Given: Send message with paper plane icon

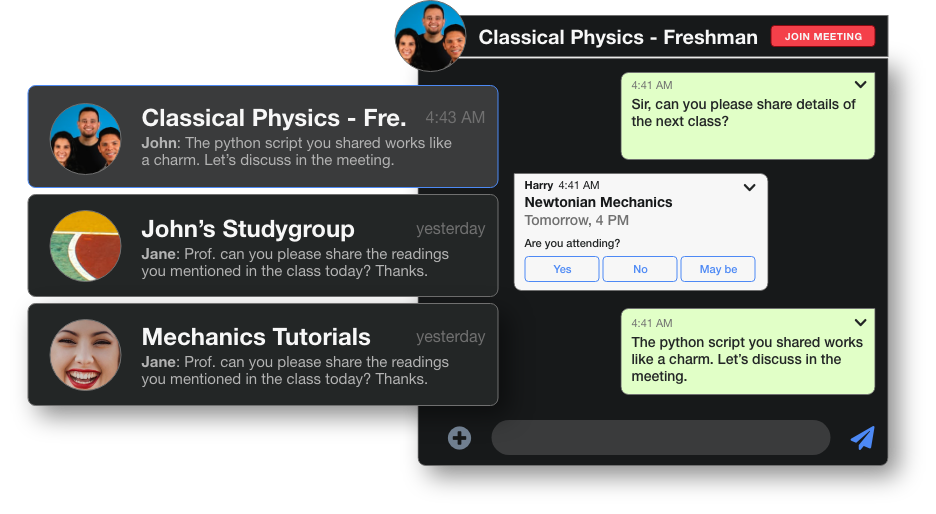Looking at the screenshot, I should pos(863,438).
